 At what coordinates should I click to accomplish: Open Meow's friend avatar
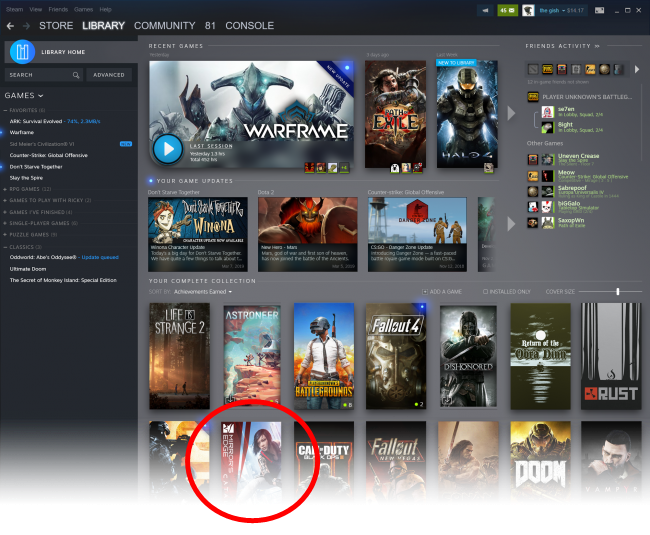pos(548,176)
